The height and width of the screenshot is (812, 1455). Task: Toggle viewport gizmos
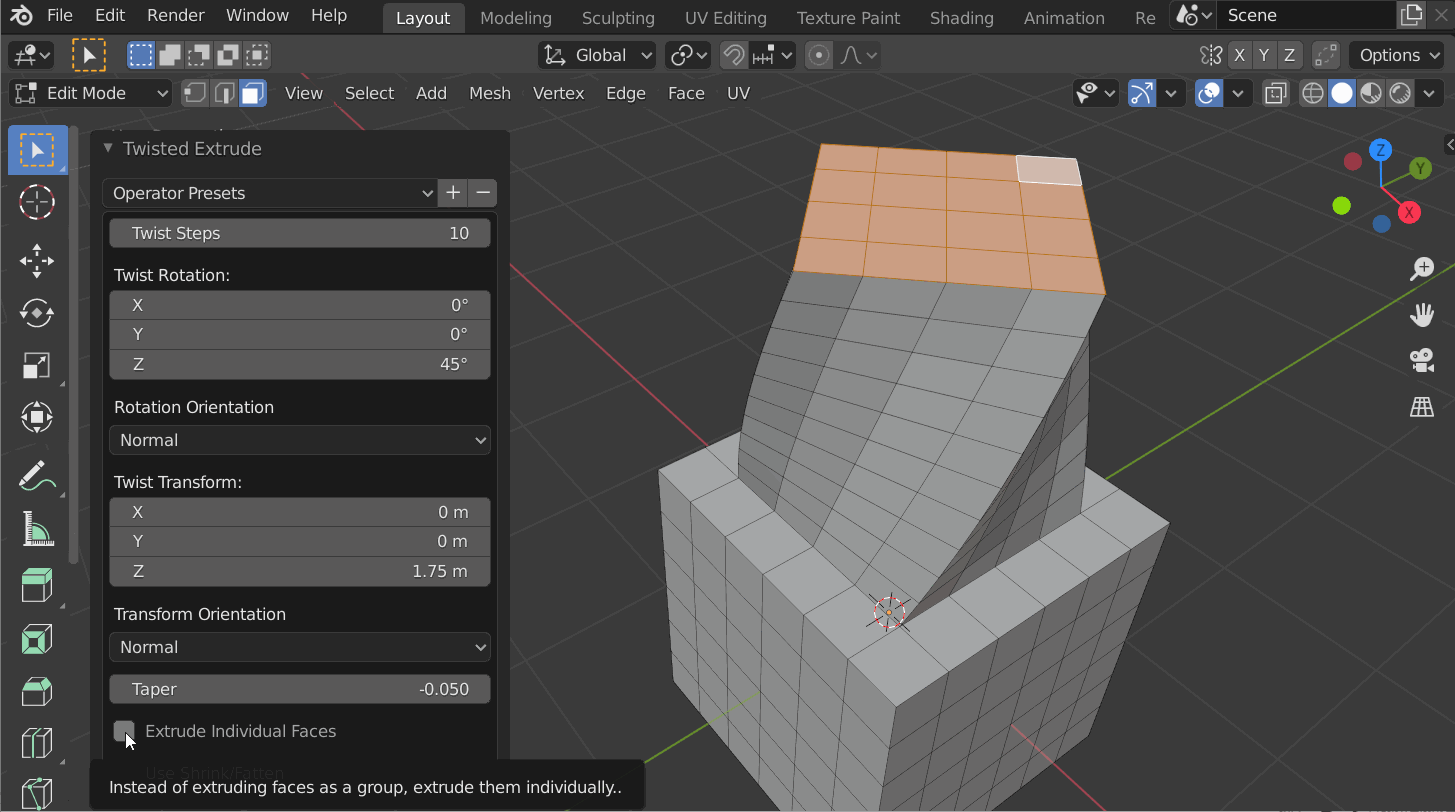(x=1142, y=93)
